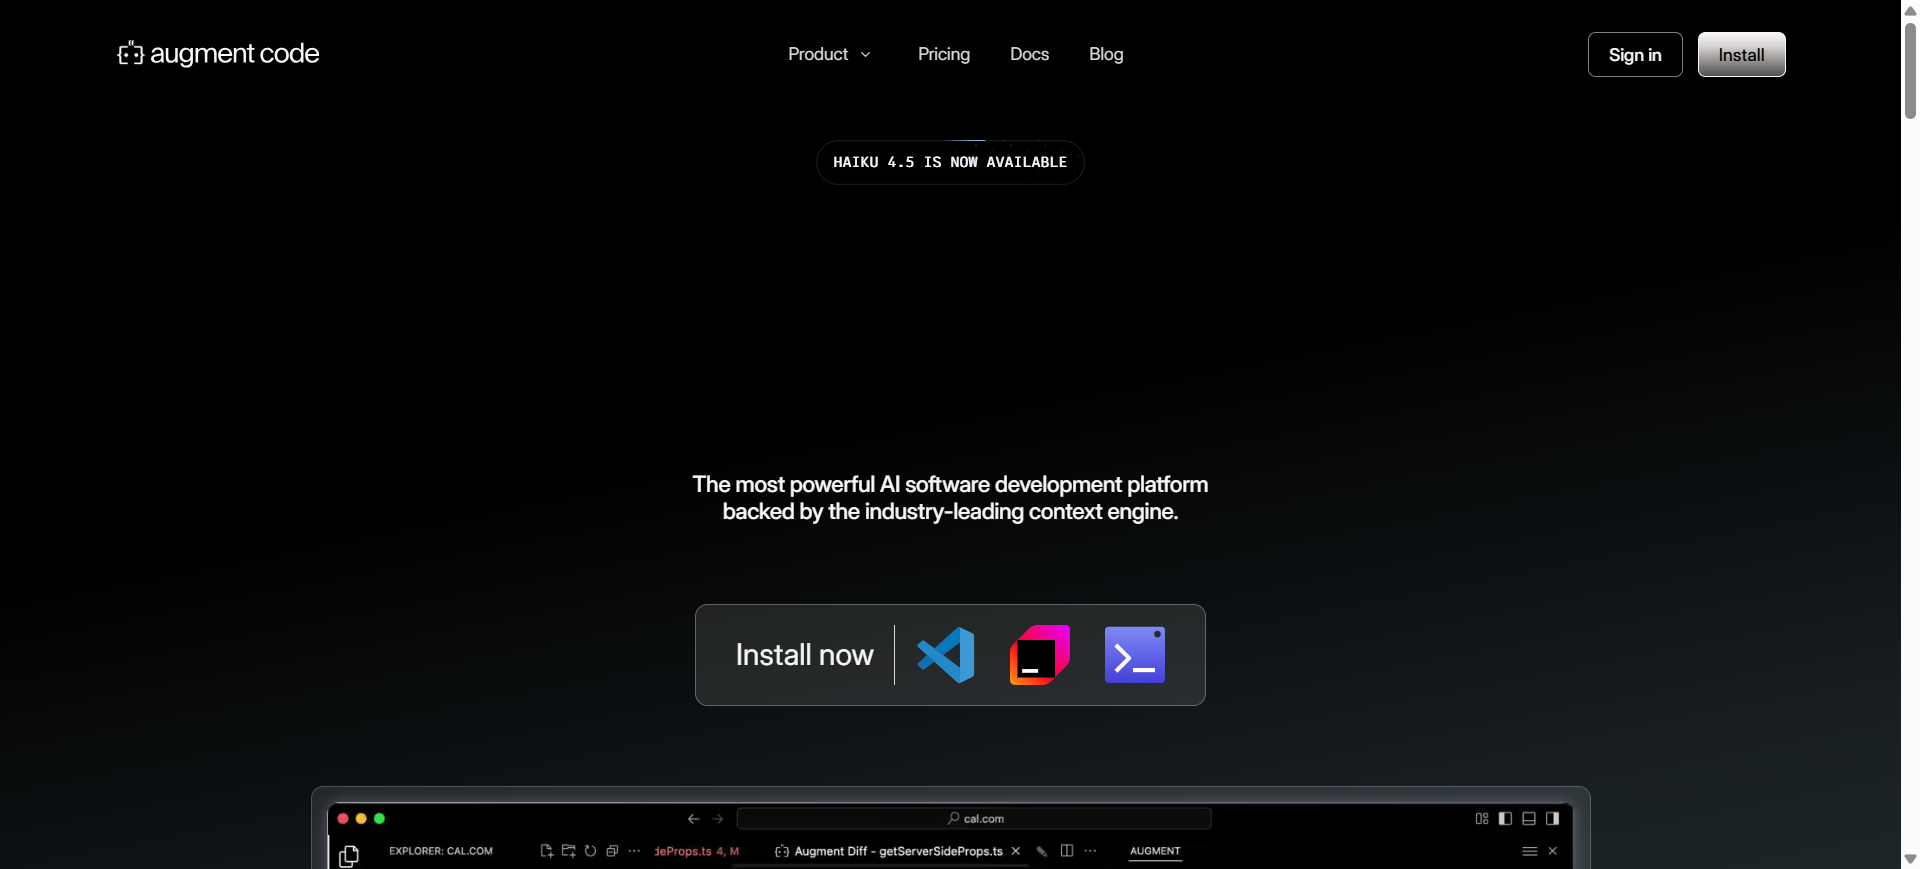This screenshot has width=1920, height=869.
Task: Choose the JetBrains IDE icon
Action: pyautogui.click(x=1040, y=655)
